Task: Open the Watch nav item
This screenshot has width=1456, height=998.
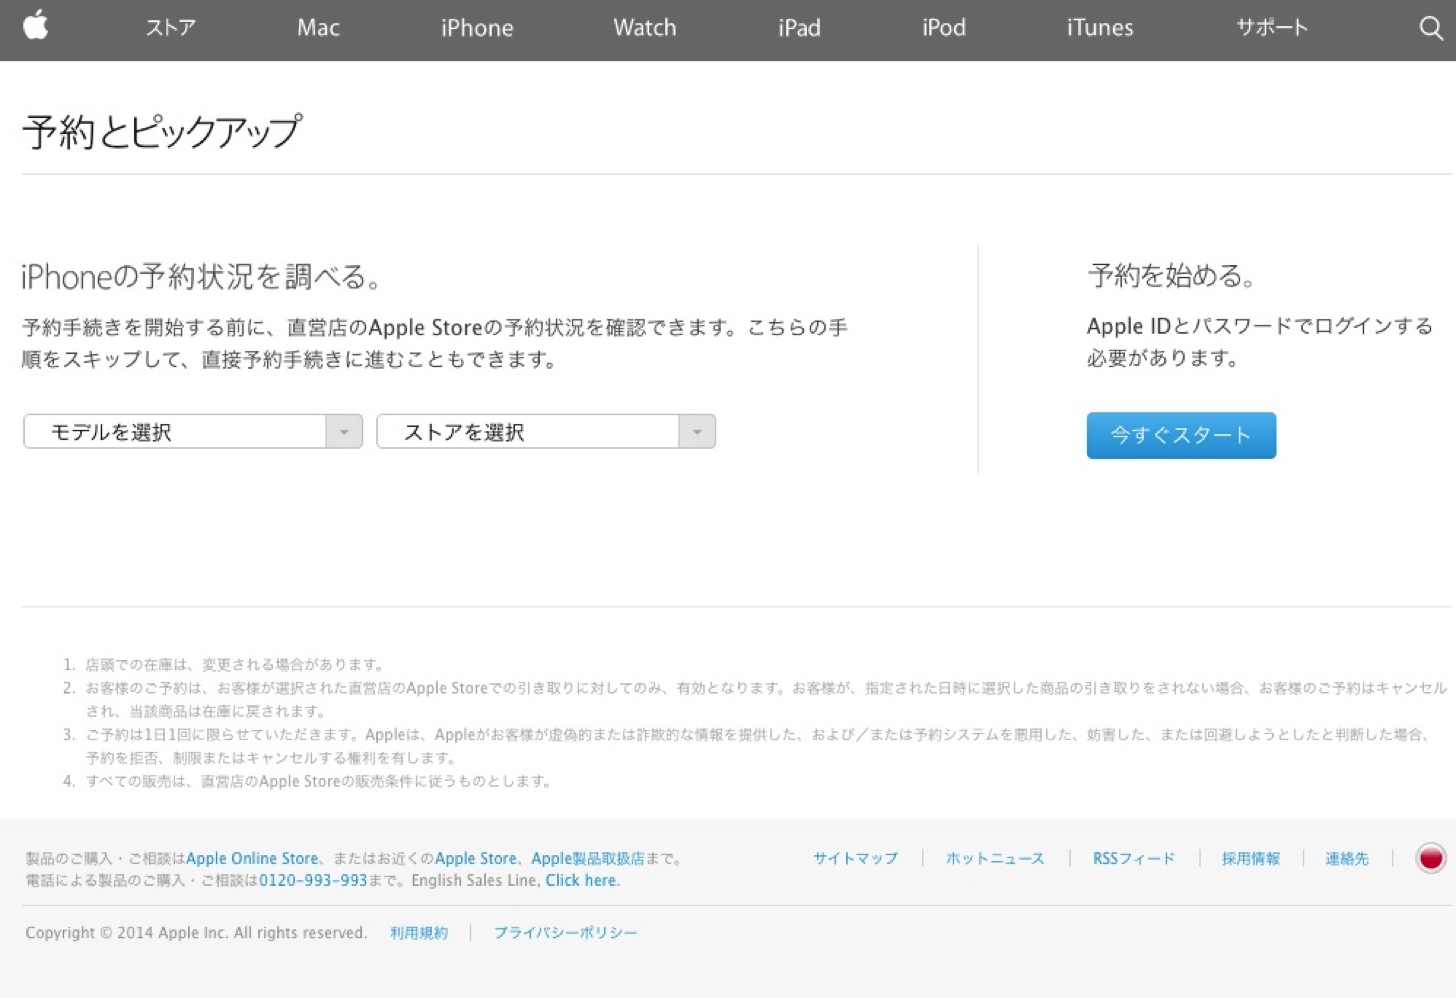Action: click(645, 28)
